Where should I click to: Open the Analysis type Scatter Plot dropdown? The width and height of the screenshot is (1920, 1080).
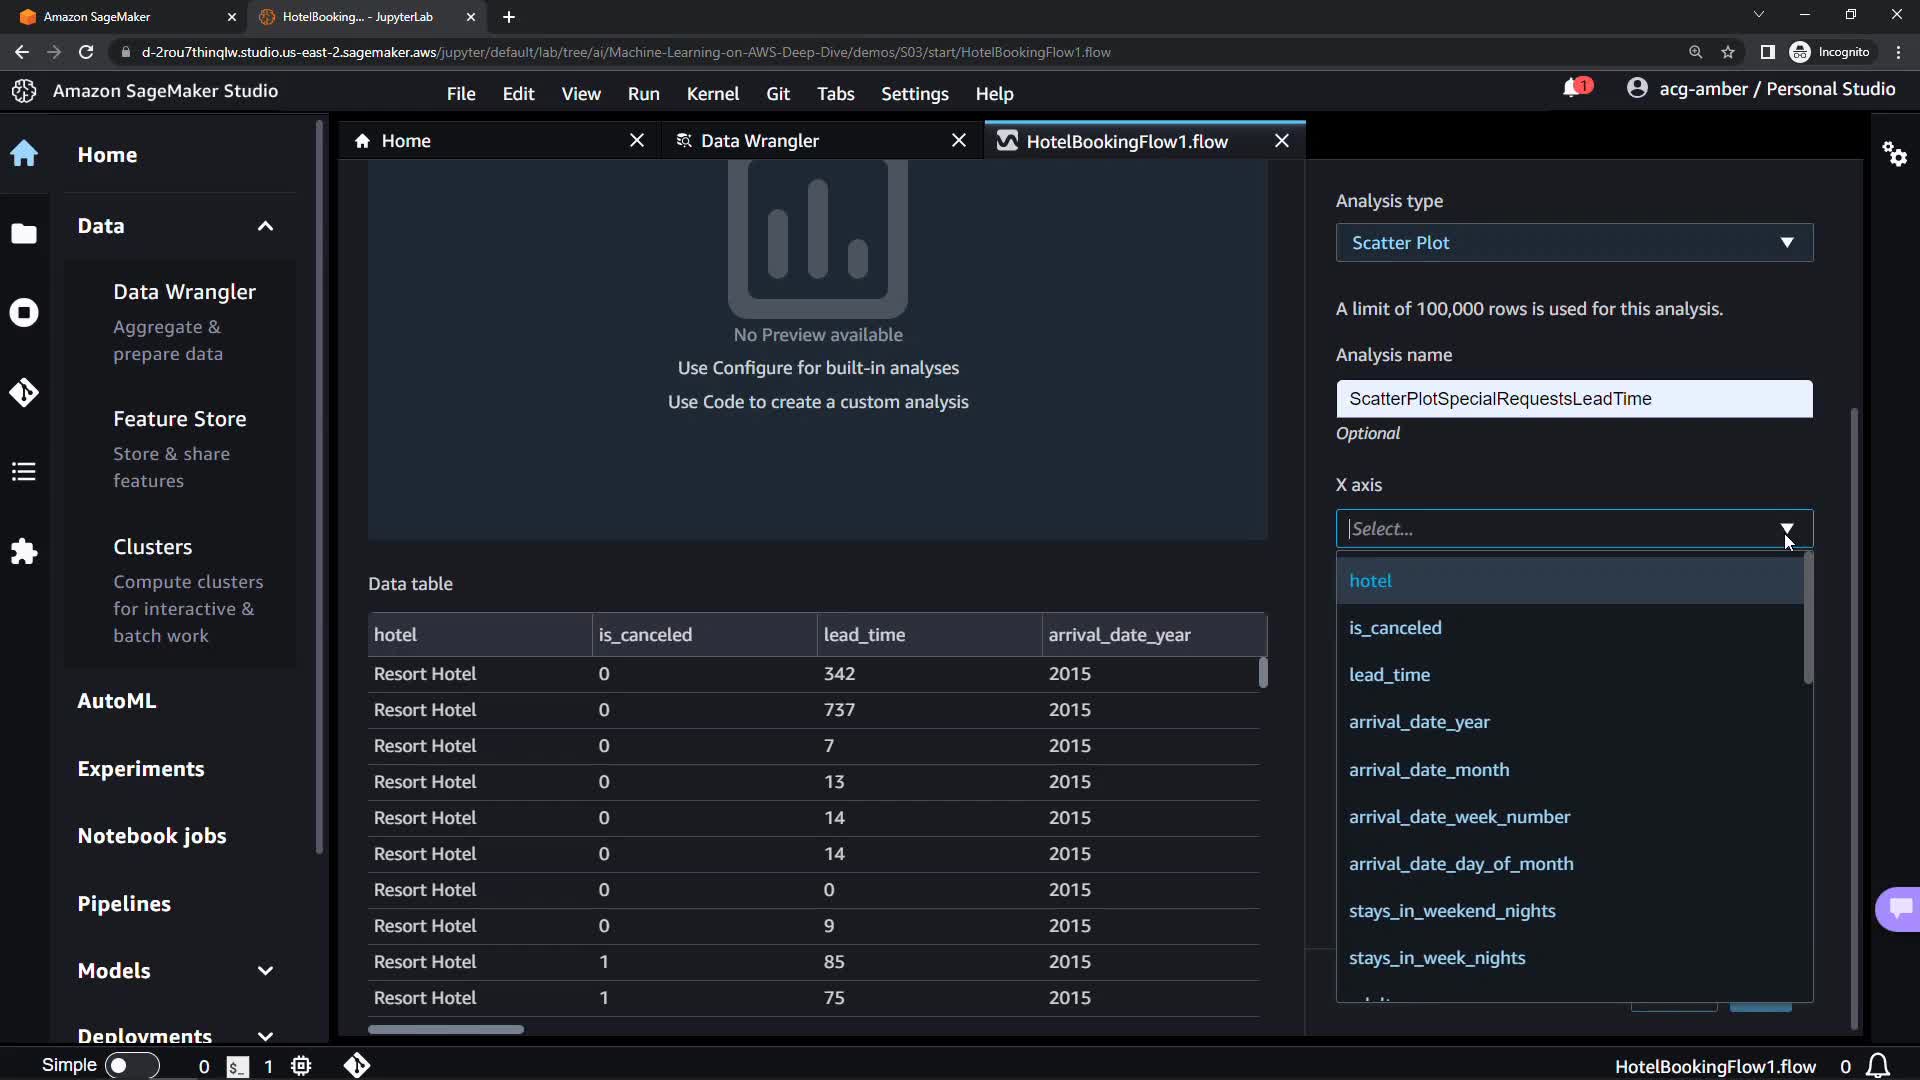pyautogui.click(x=1573, y=243)
